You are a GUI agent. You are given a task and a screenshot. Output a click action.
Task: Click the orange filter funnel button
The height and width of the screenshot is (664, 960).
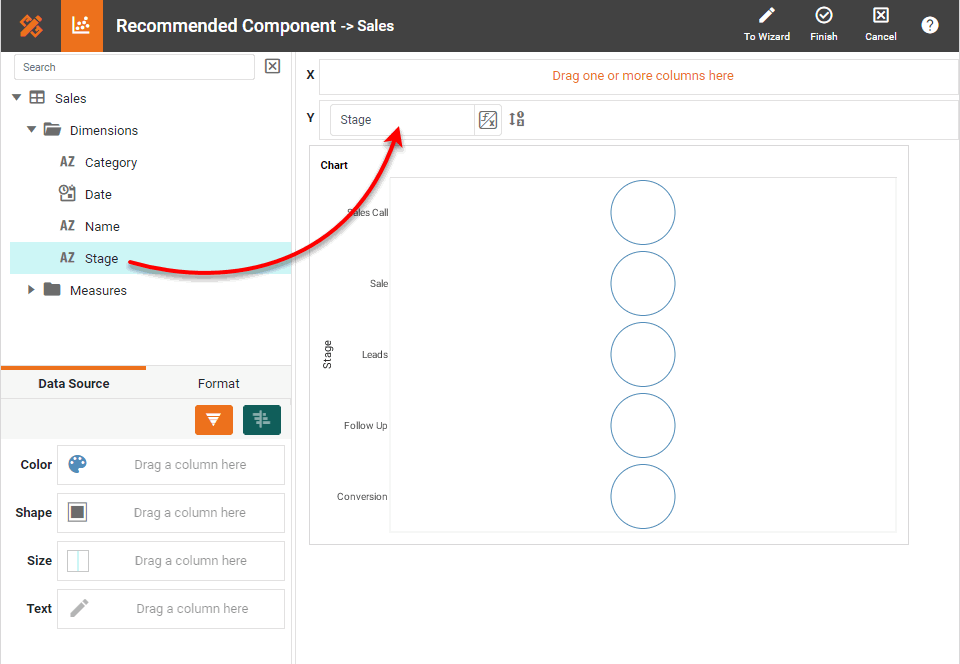tap(214, 420)
